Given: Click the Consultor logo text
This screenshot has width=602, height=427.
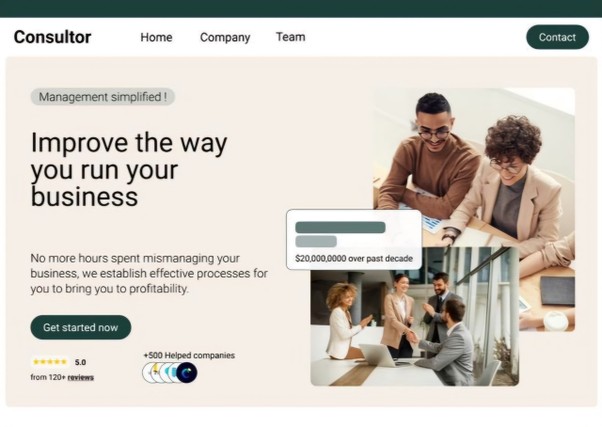Looking at the screenshot, I should [52, 37].
